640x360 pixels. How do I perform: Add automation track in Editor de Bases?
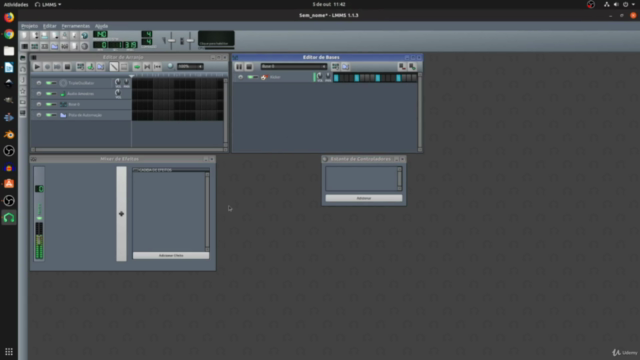[x=345, y=67]
